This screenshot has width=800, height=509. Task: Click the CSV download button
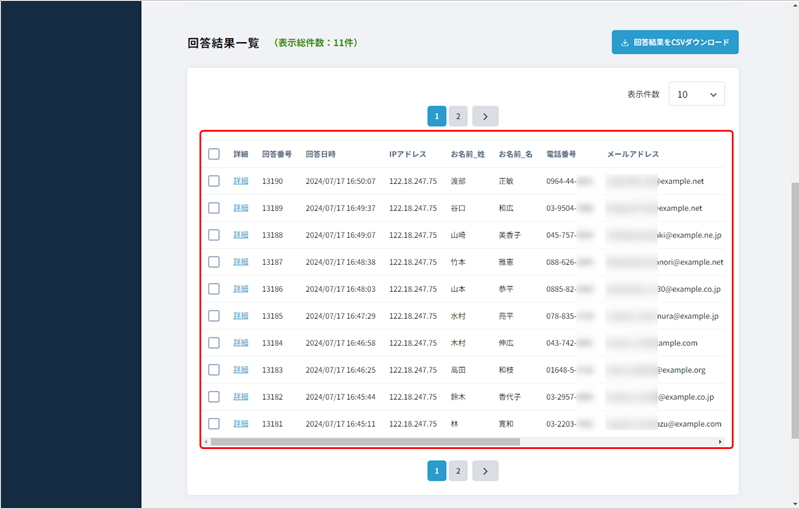coord(675,43)
